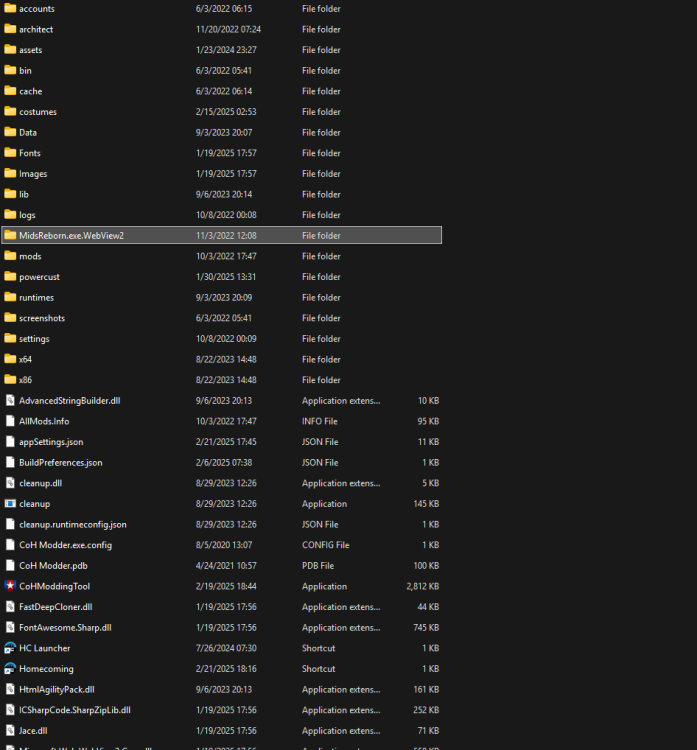Select the cleanup application exe icon
This screenshot has width=697, height=750.
point(10,504)
